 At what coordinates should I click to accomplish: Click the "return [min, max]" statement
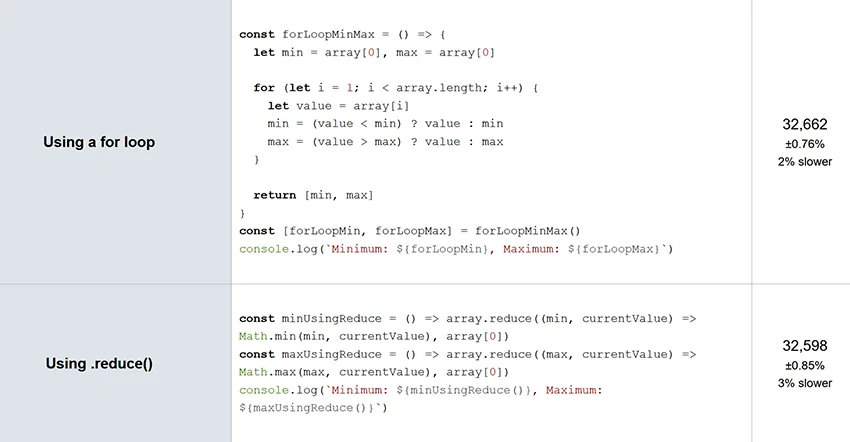[x=313, y=195]
